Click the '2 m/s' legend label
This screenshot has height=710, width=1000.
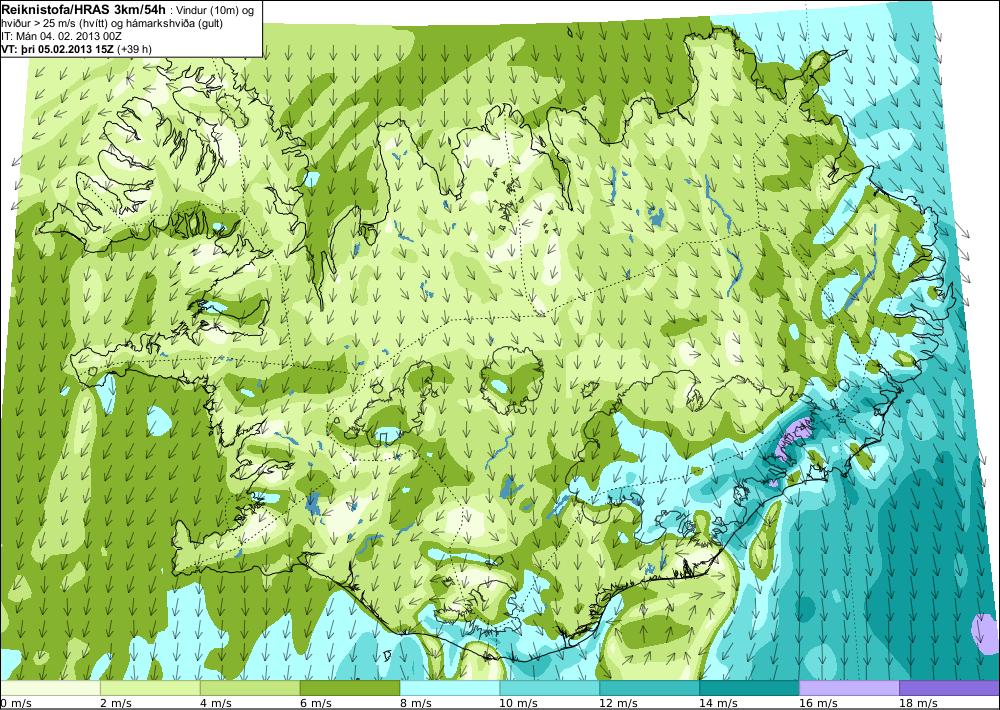pos(116,703)
